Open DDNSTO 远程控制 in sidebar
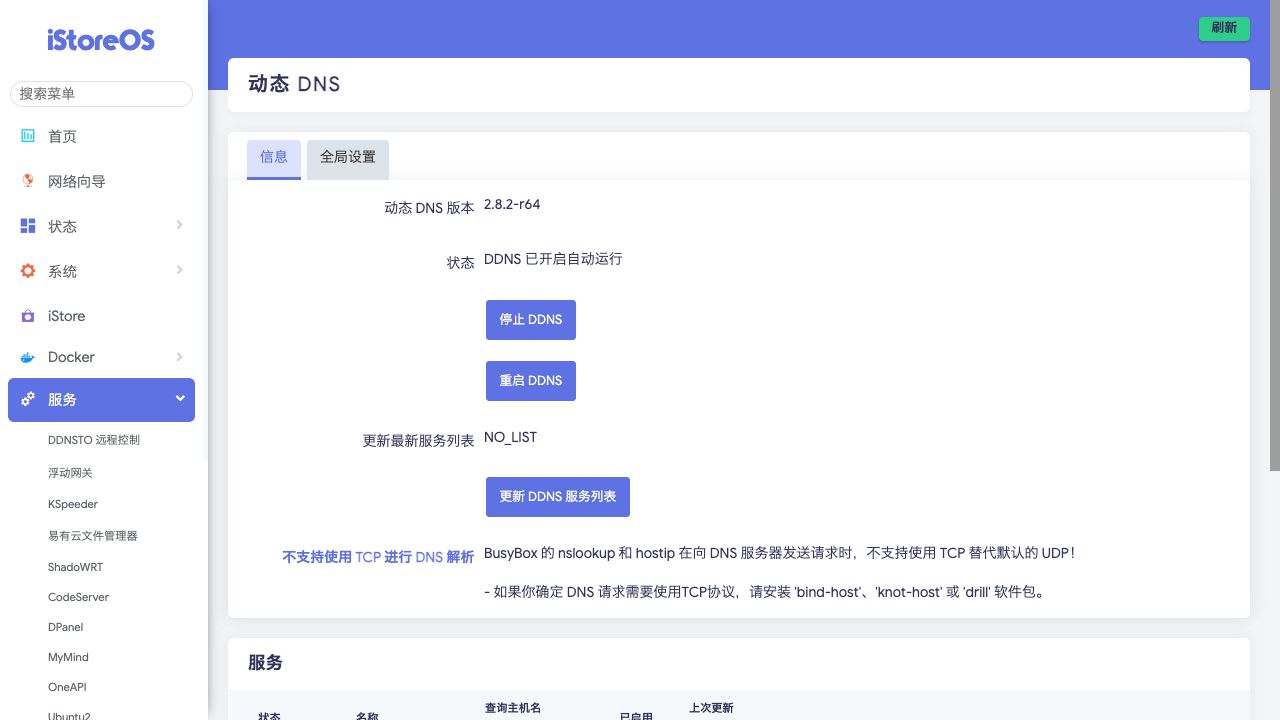This screenshot has height=720, width=1280. (94, 440)
